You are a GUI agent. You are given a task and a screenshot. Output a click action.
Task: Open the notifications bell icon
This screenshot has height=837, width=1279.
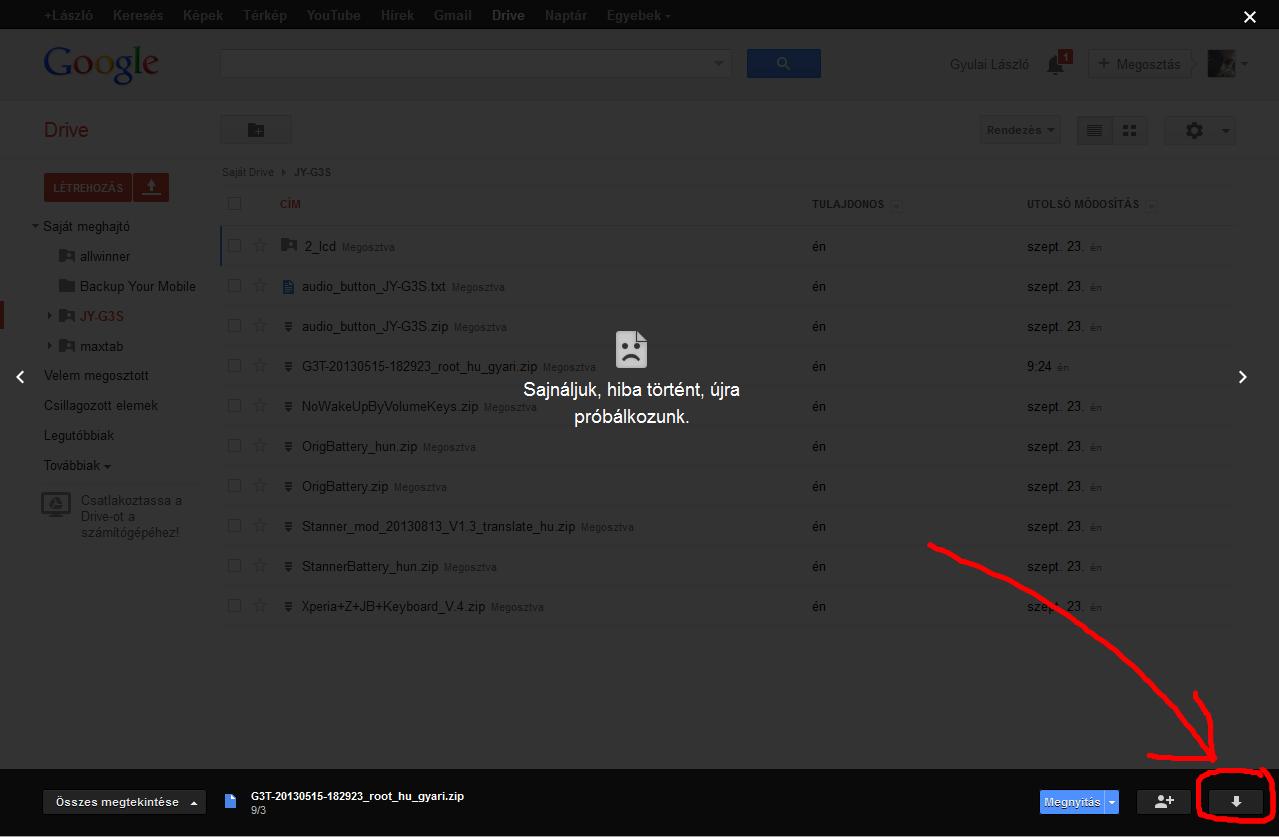(x=1055, y=64)
